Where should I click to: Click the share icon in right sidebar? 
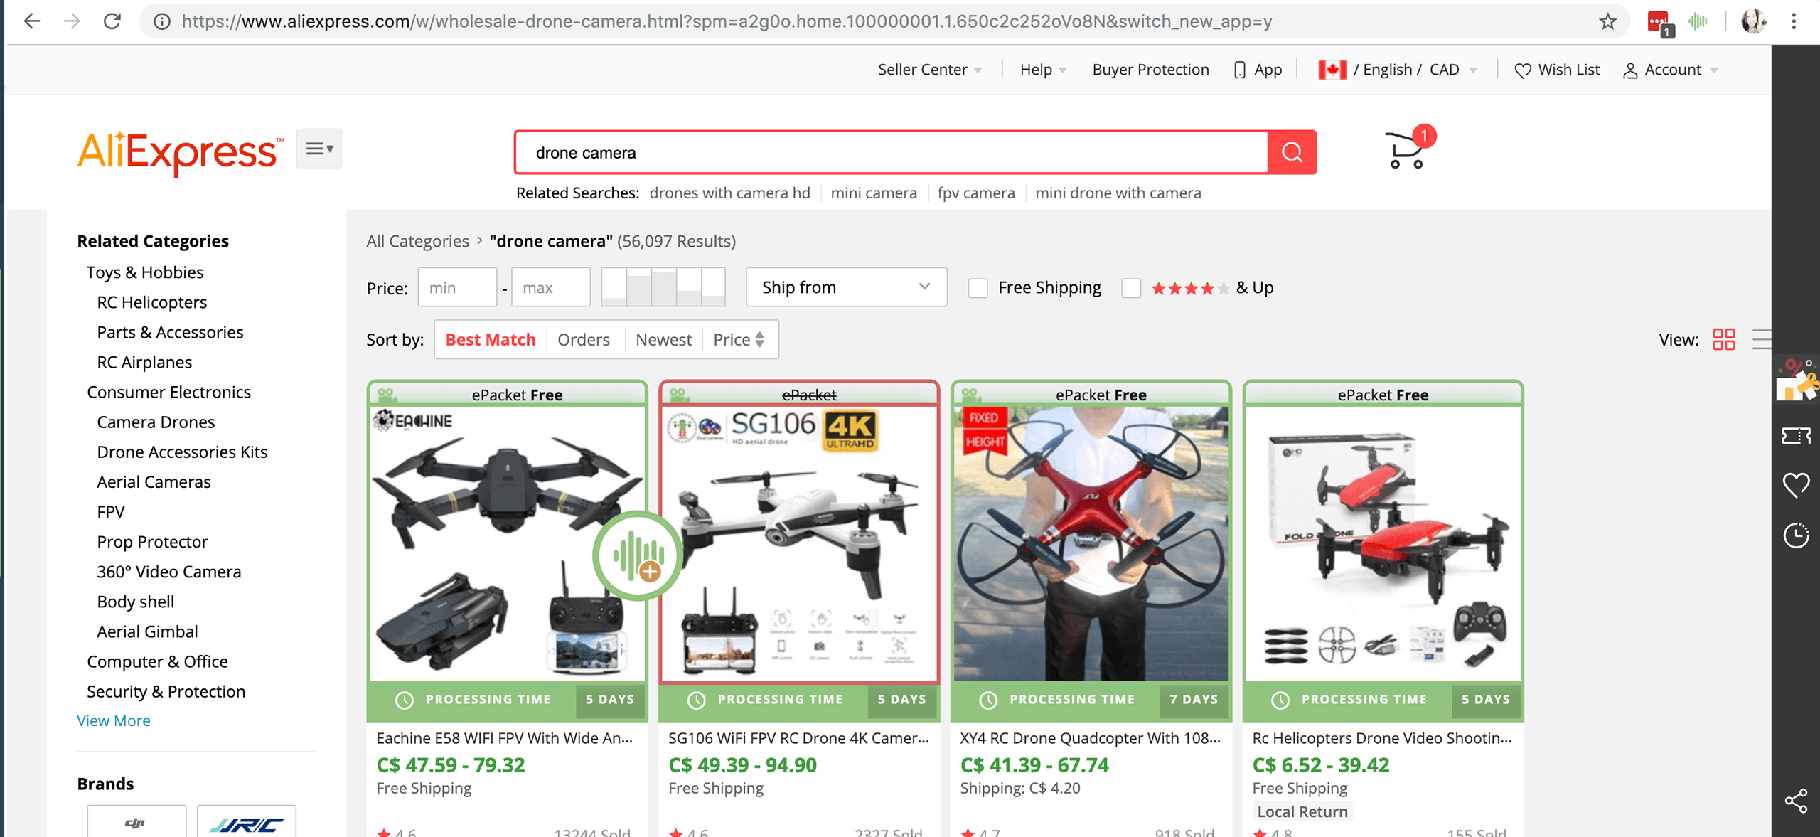(1796, 801)
